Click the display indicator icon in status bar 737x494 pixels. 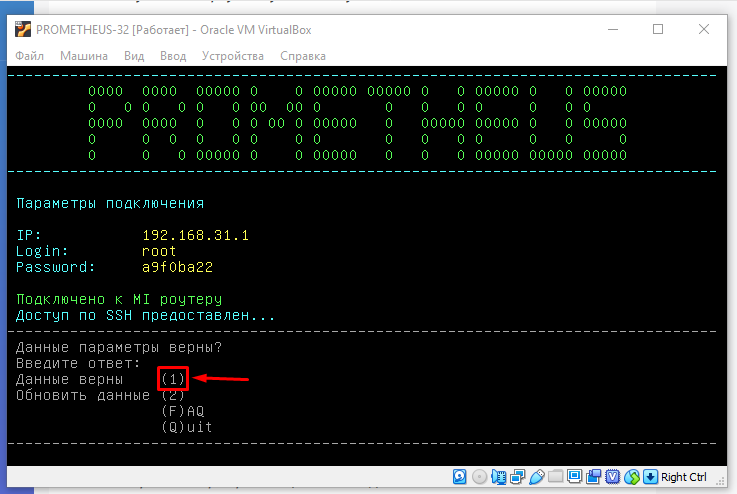click(x=573, y=476)
